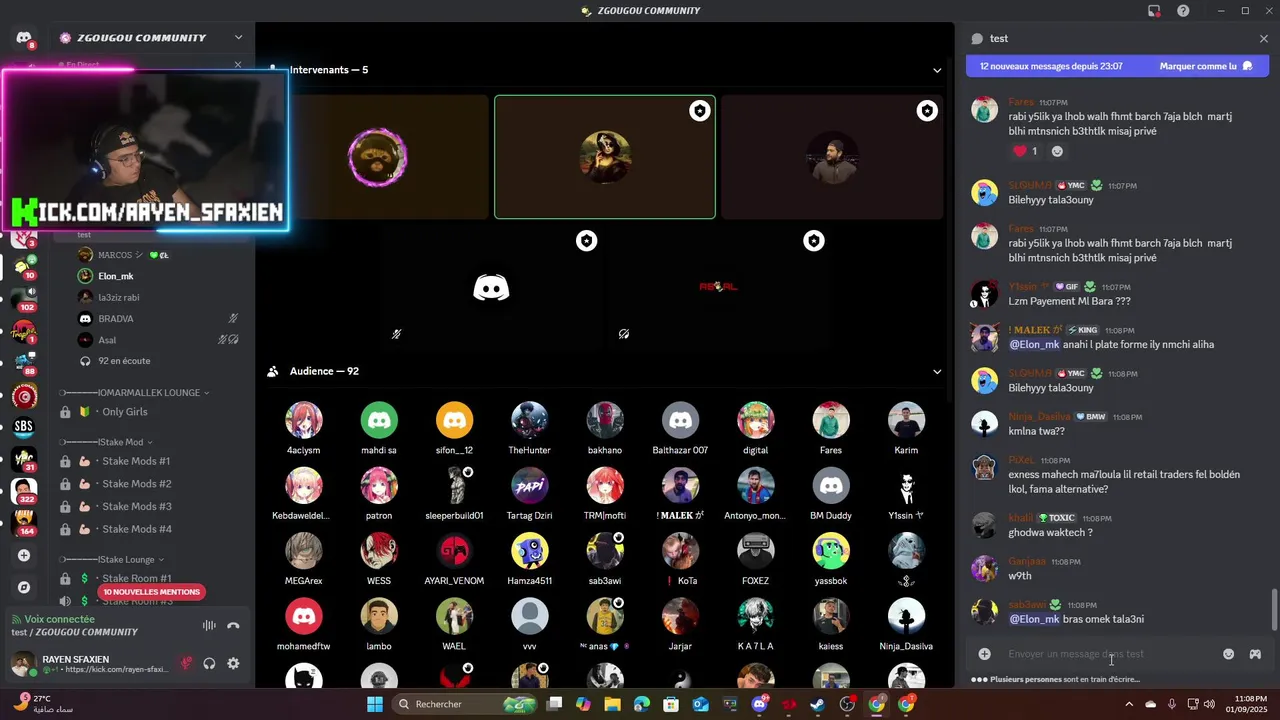Screen dimensions: 1280x720
Task: Click the 92 en écoute listeners row
Action: pos(124,361)
